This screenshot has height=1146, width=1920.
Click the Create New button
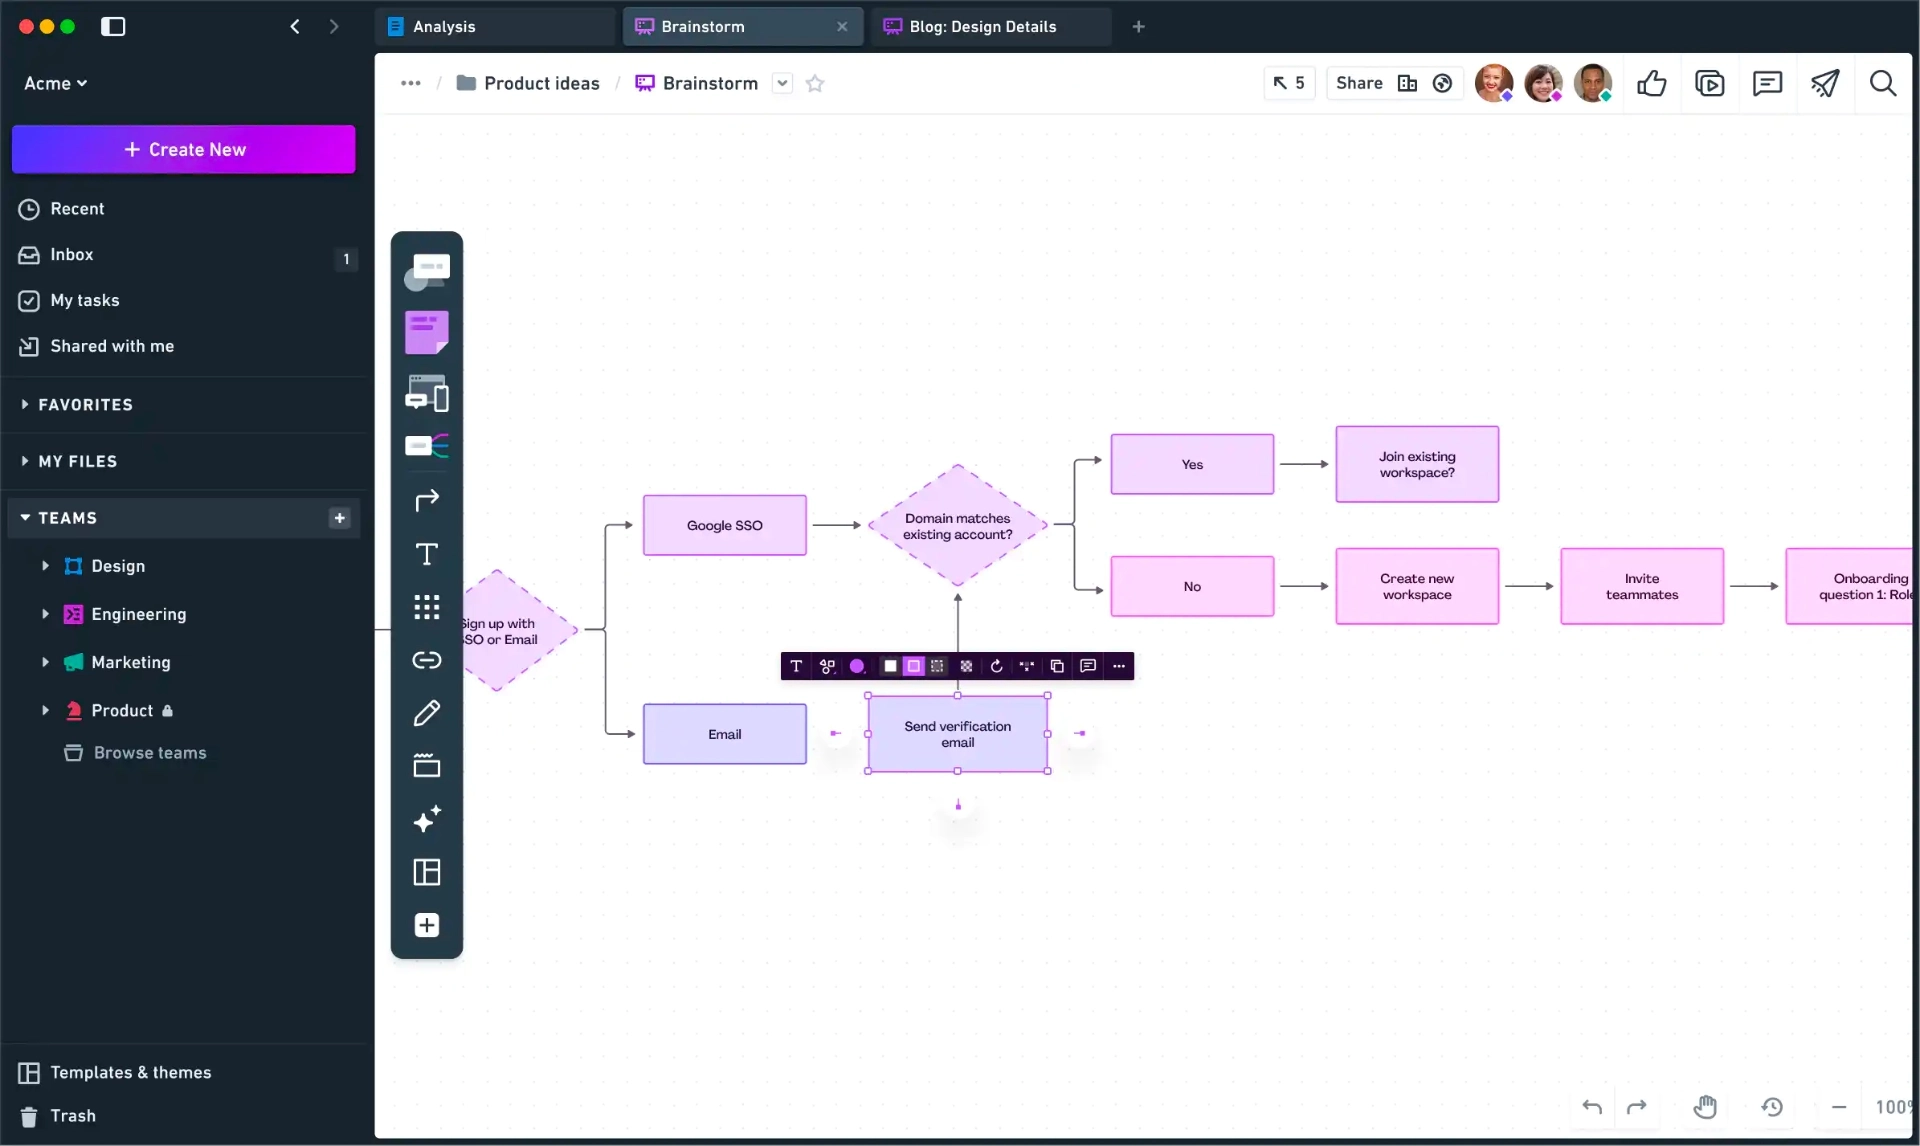tap(184, 149)
